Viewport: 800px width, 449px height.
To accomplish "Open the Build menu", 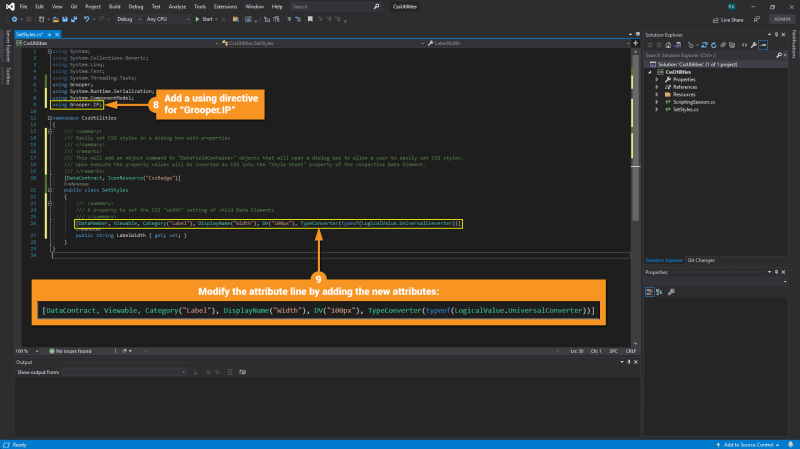I will tap(117, 7).
